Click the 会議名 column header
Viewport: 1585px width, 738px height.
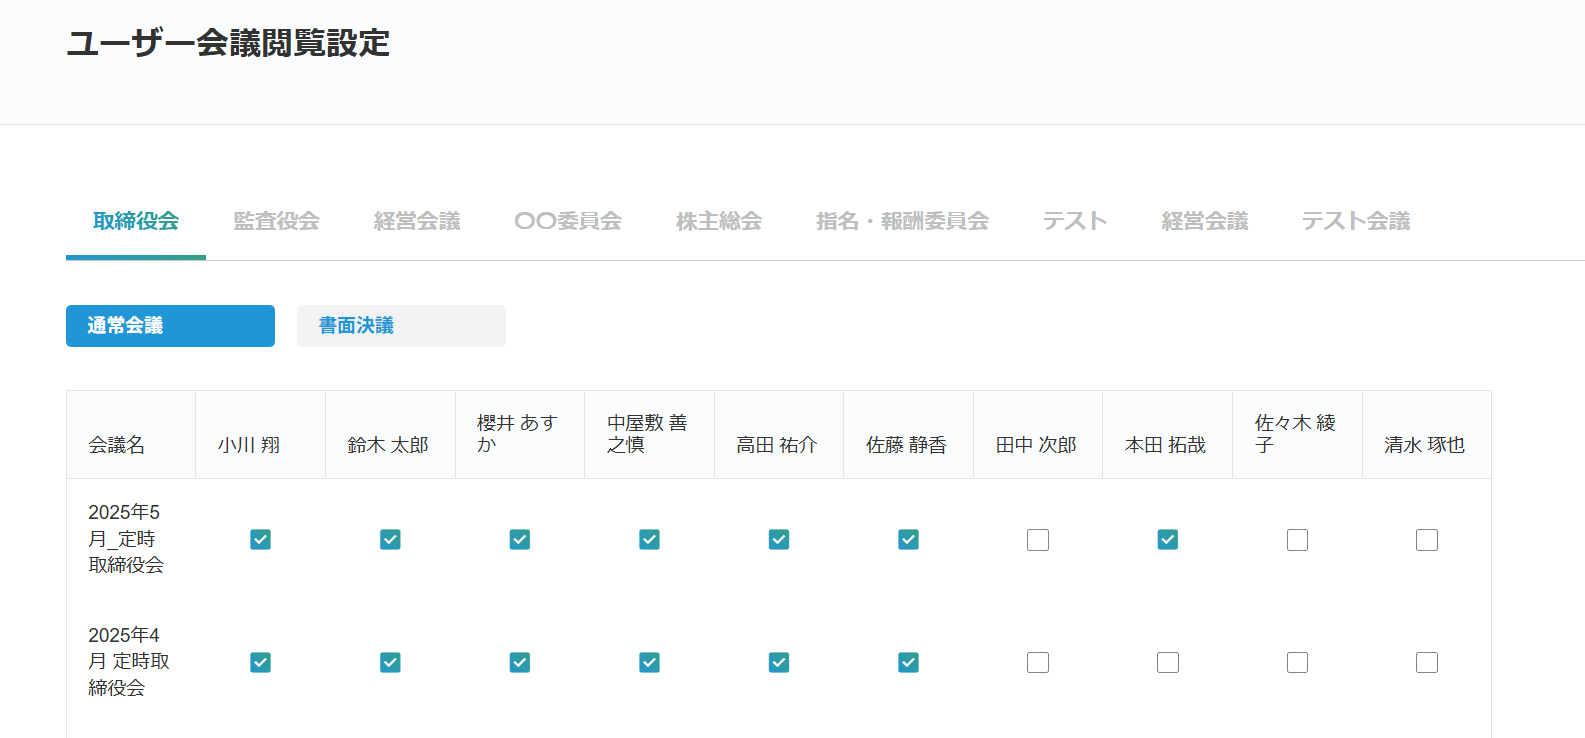pyautogui.click(x=117, y=445)
